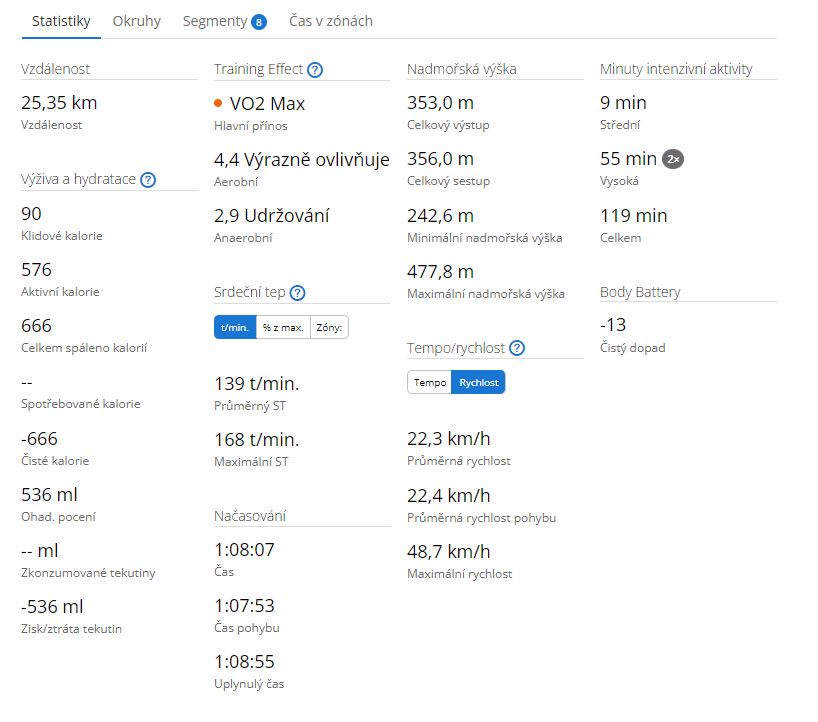
Task: Open the Statistiky tab
Action: pyautogui.click(x=61, y=21)
